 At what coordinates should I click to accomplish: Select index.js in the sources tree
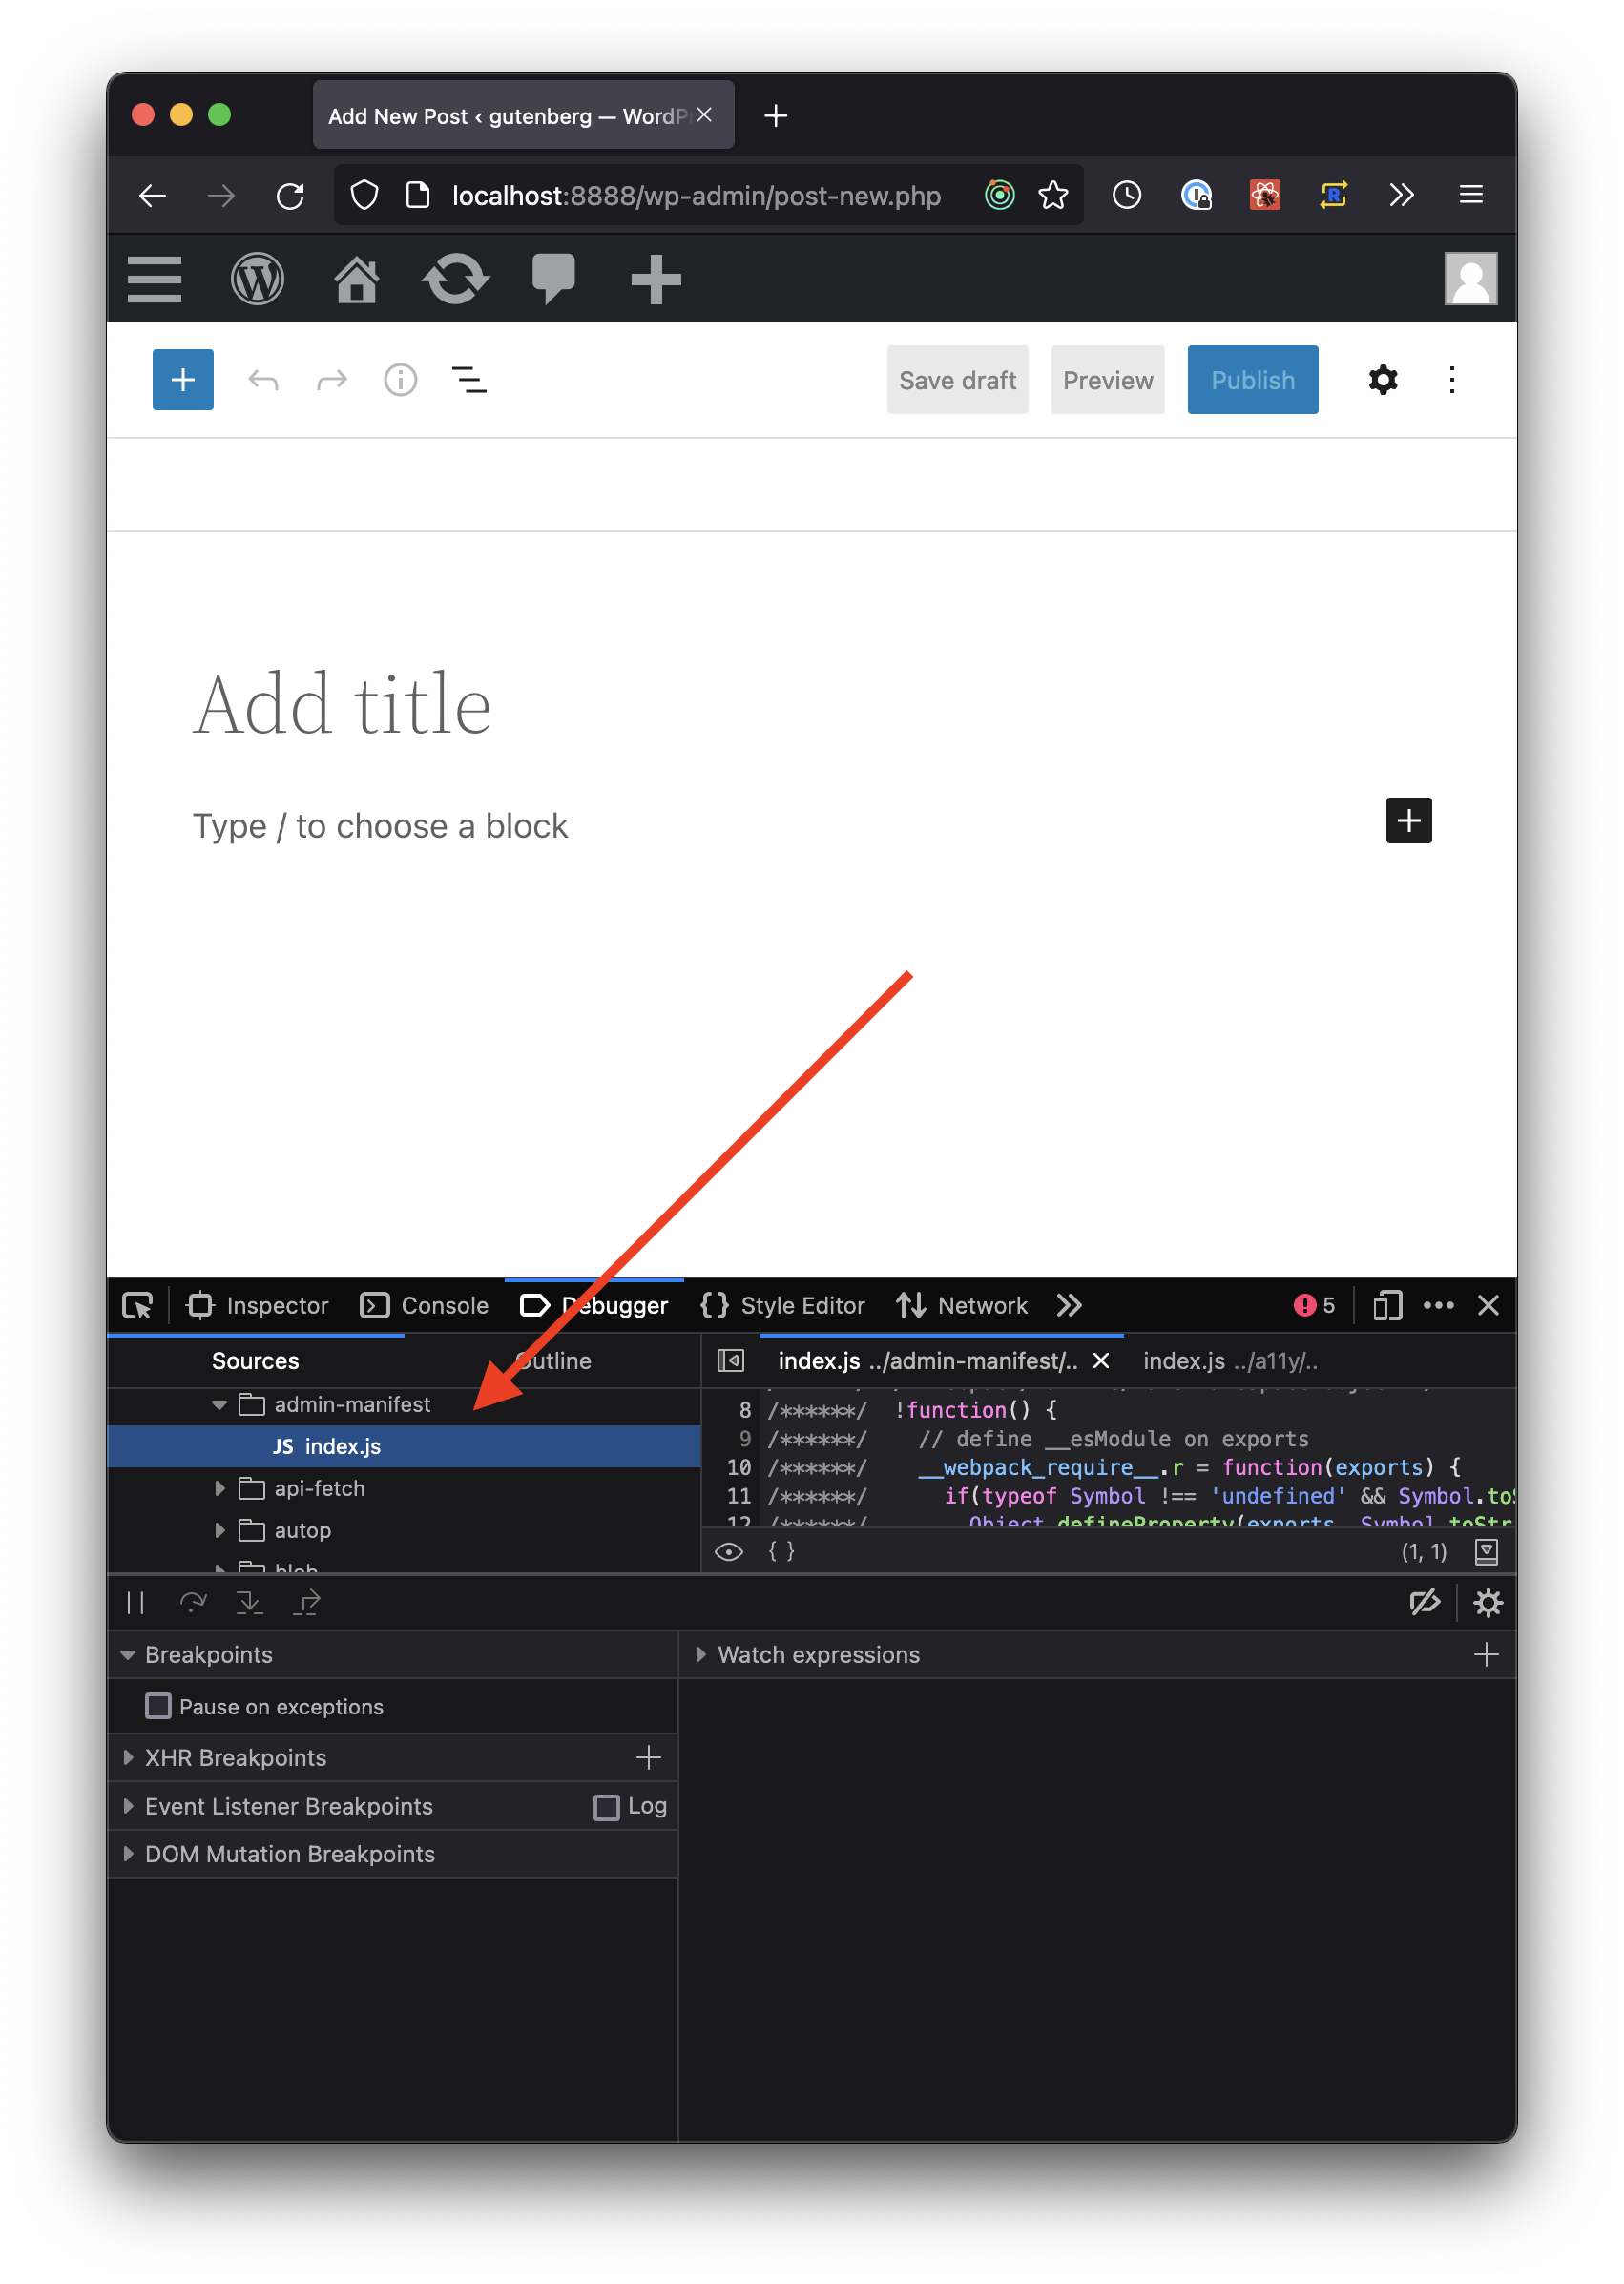404,1446
